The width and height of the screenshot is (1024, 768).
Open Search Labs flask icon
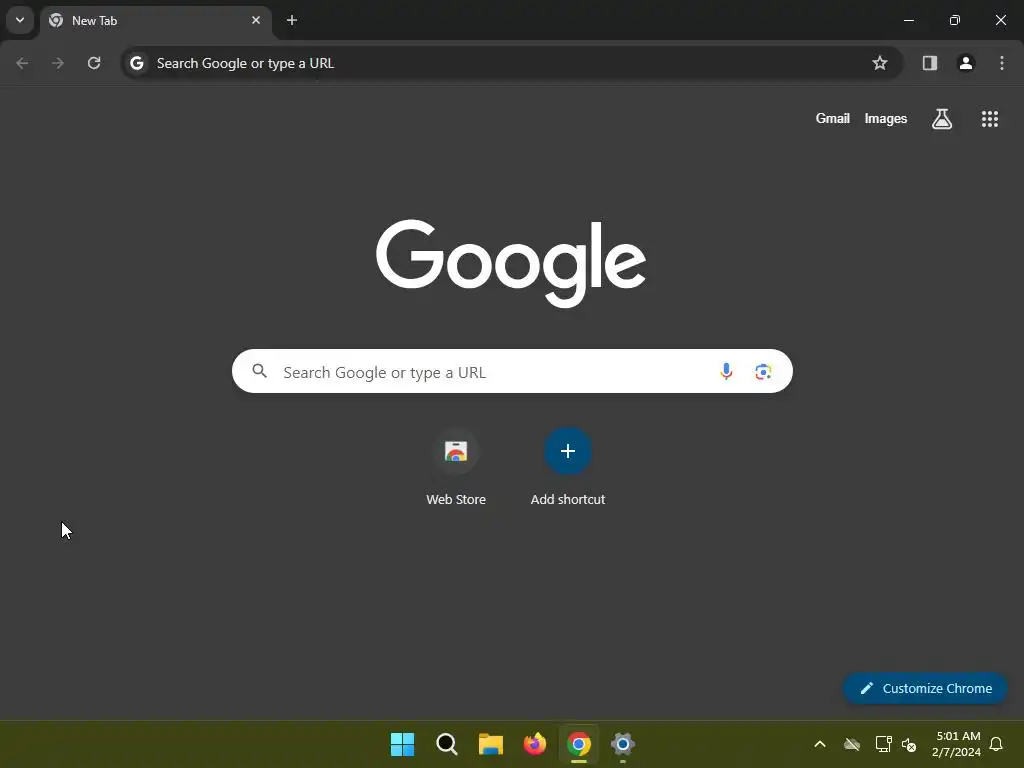(942, 119)
